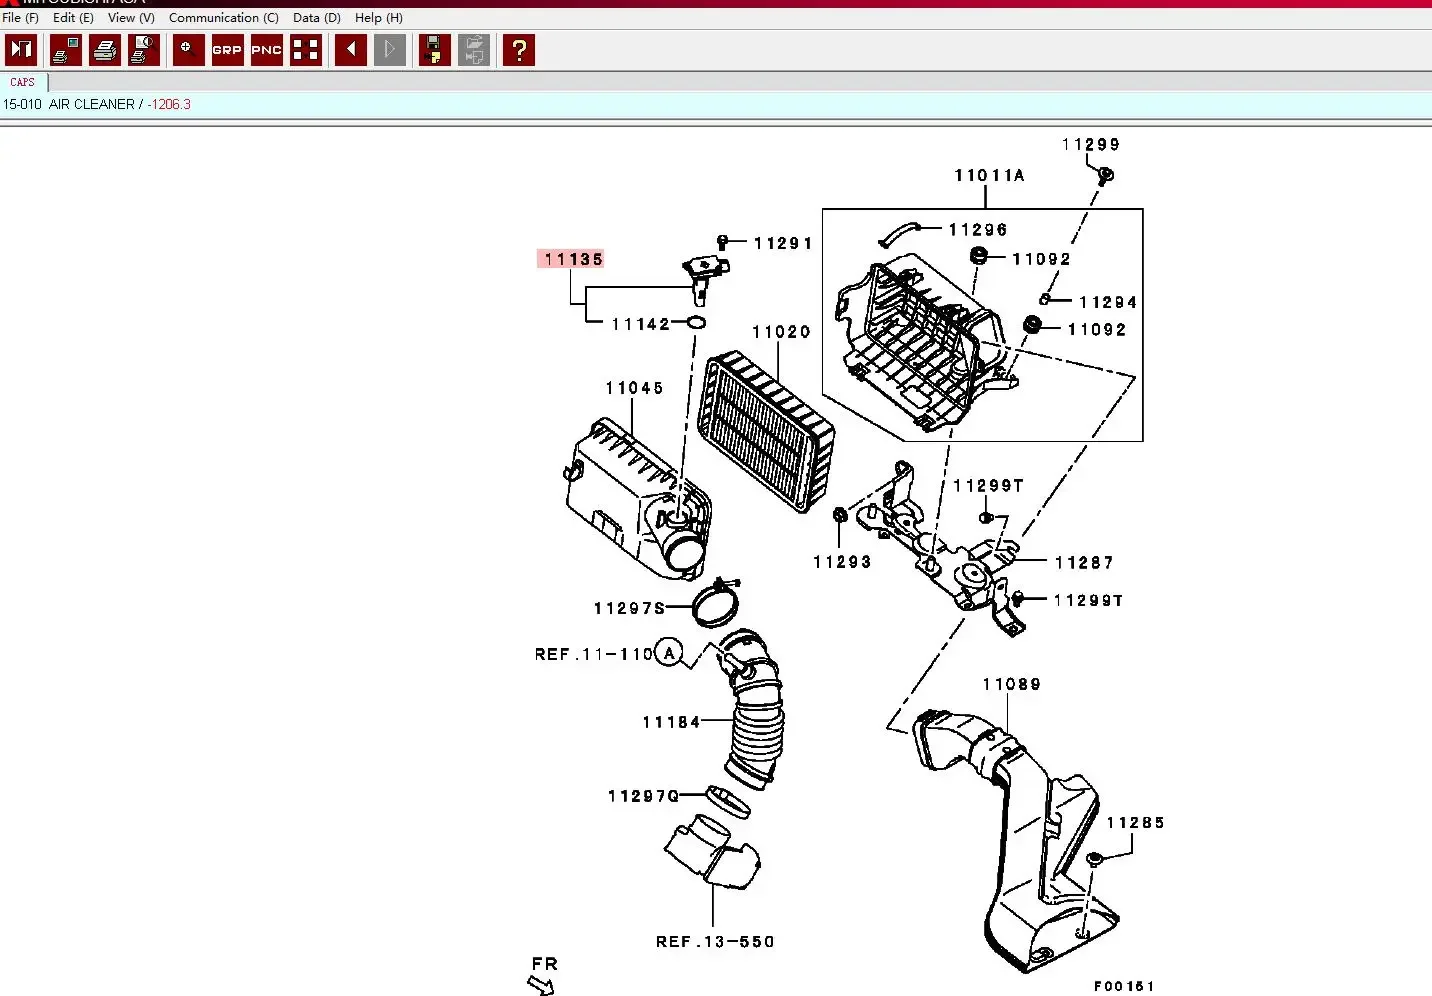Image resolution: width=1432 pixels, height=996 pixels.
Task: Open help with the question mark icon
Action: (518, 50)
